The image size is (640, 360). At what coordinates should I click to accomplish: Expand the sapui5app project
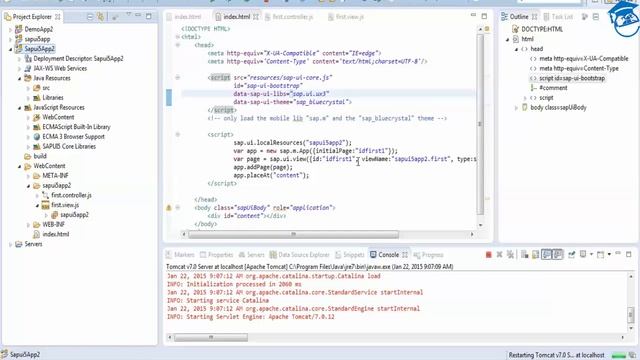[x=10, y=39]
